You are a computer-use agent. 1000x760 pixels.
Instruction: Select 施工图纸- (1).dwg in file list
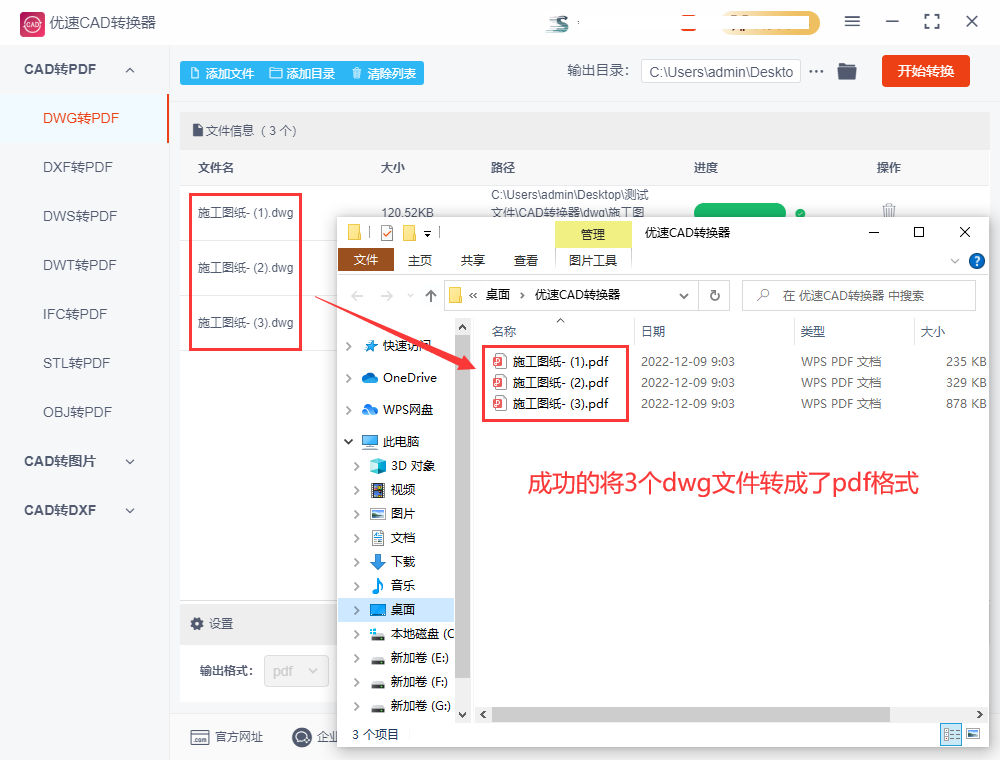(x=246, y=213)
